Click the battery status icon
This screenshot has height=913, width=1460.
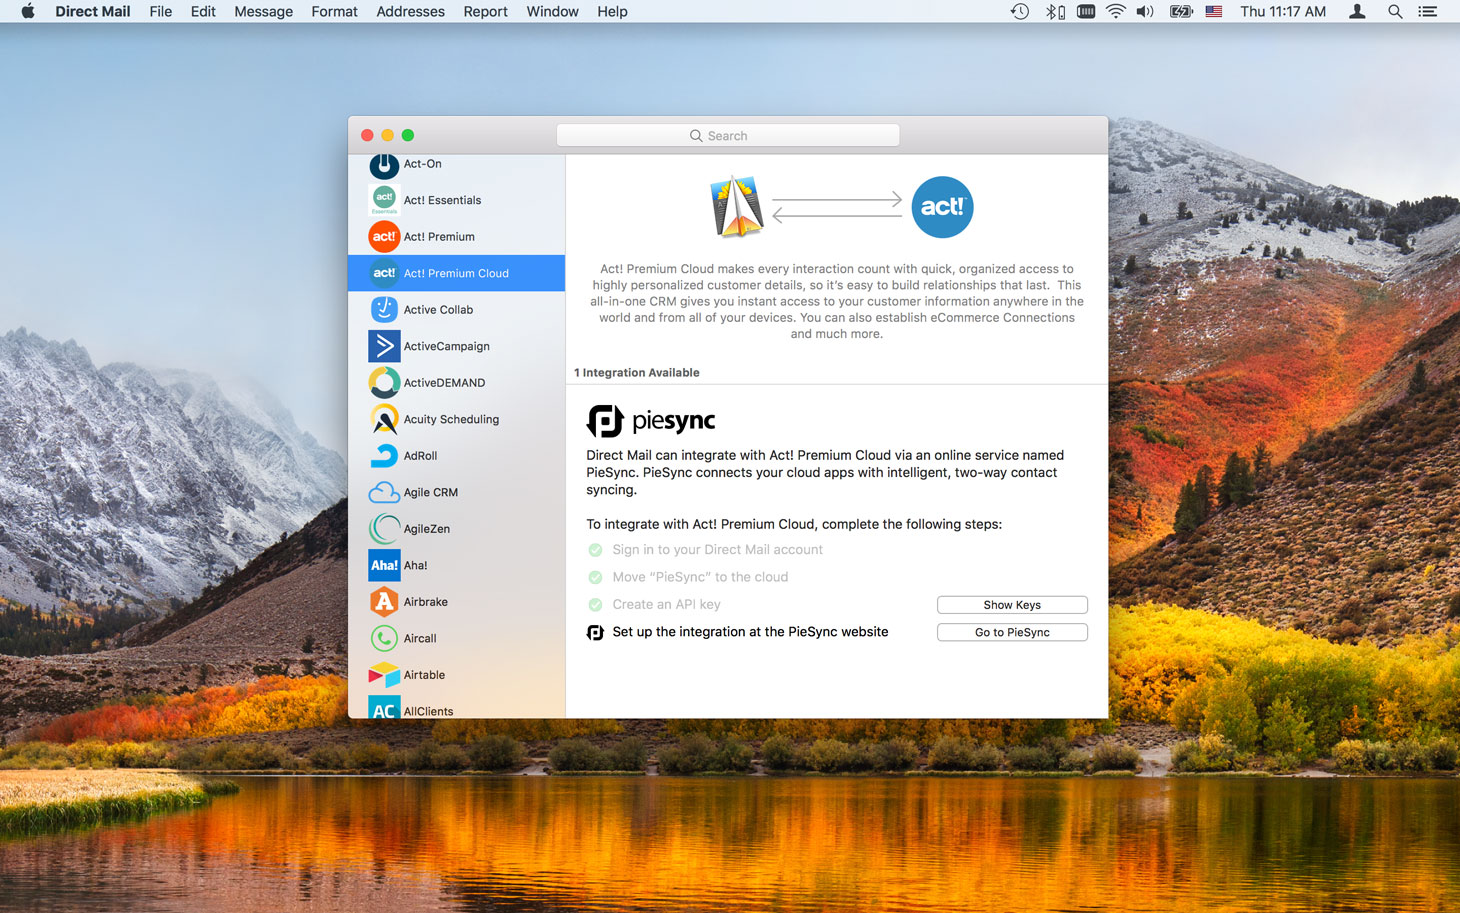pos(1182,12)
